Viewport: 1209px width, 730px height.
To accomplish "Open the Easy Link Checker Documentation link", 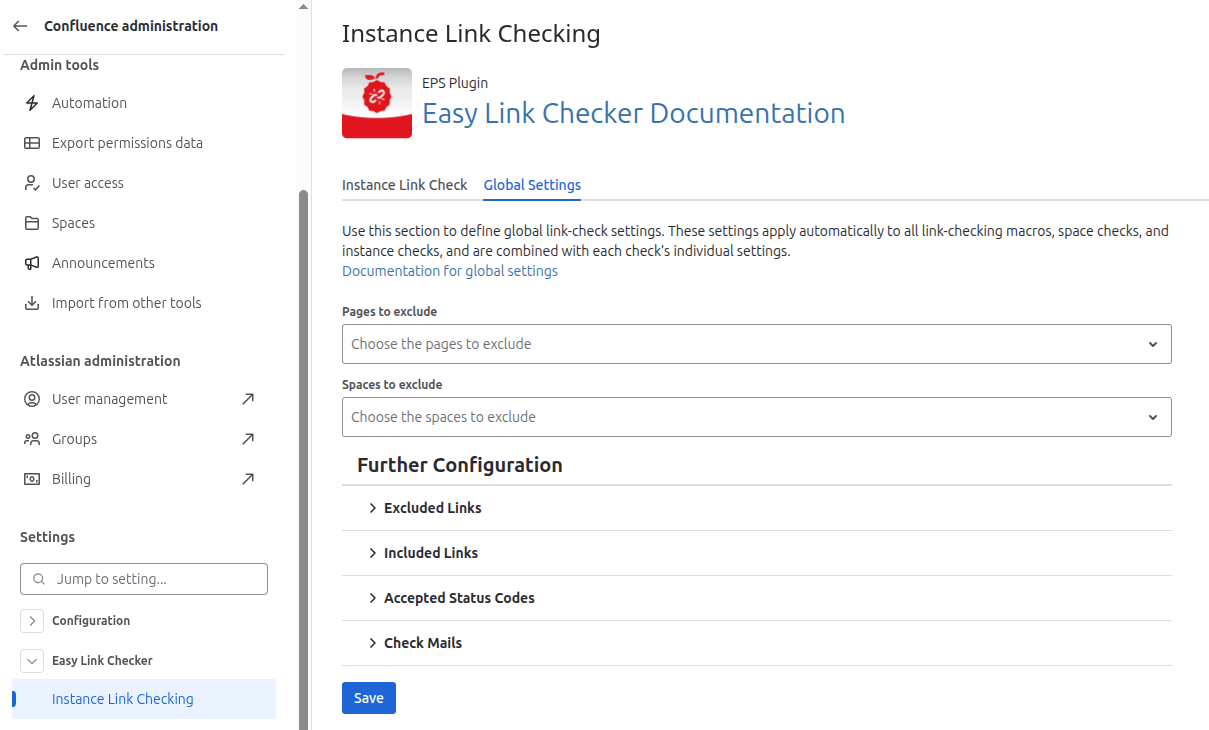I will [633, 113].
